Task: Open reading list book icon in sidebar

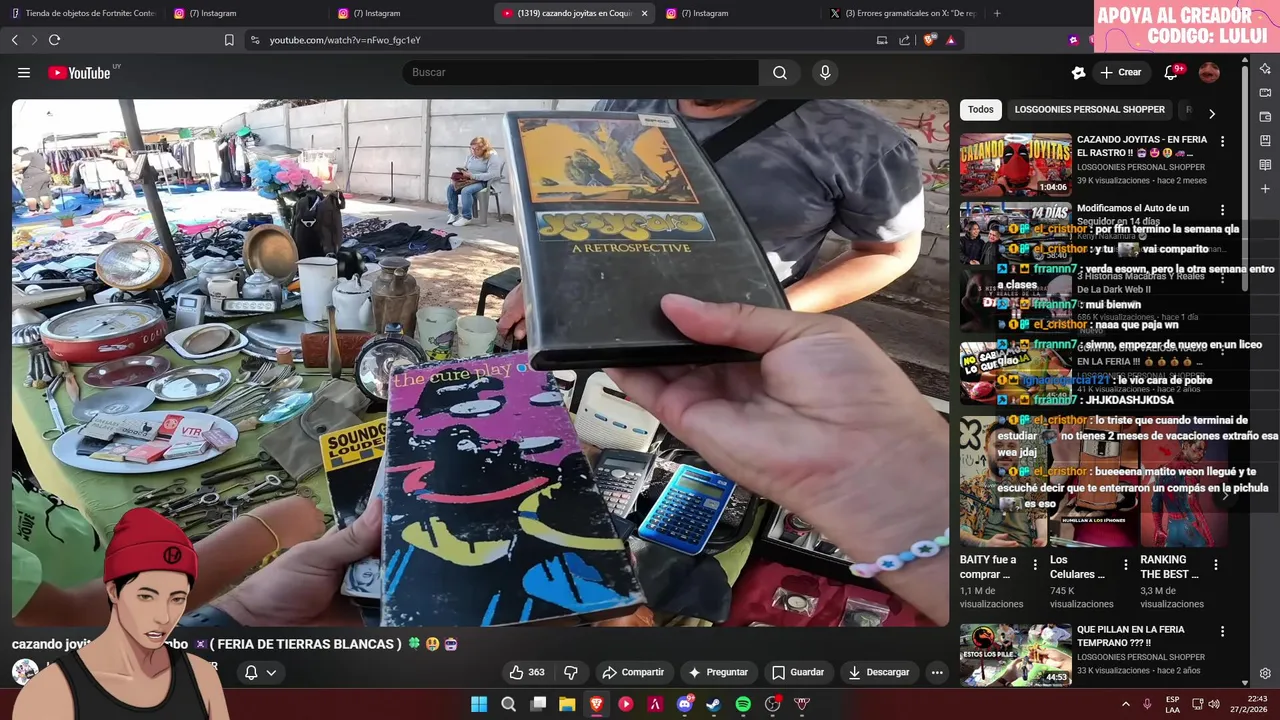Action: point(1265,164)
